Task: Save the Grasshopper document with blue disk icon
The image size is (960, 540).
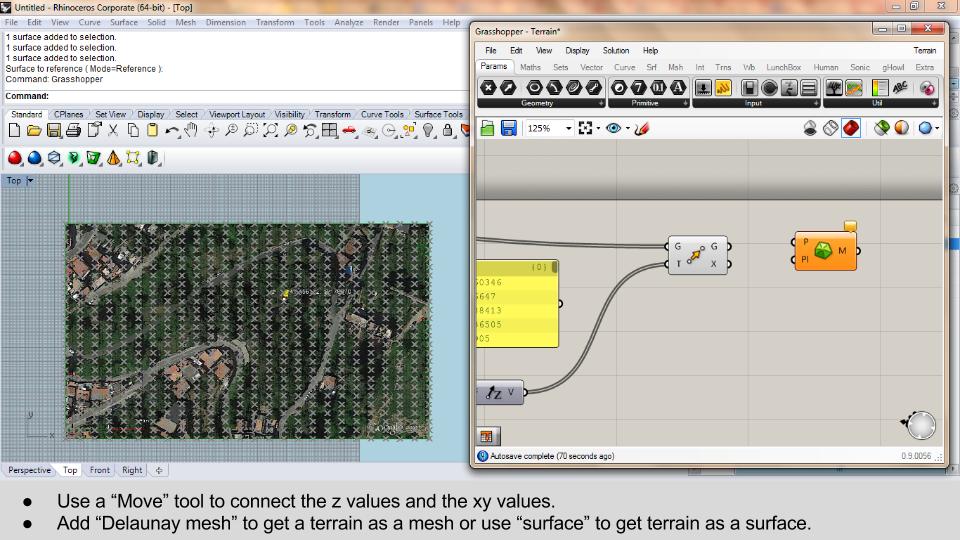Action: pos(509,129)
